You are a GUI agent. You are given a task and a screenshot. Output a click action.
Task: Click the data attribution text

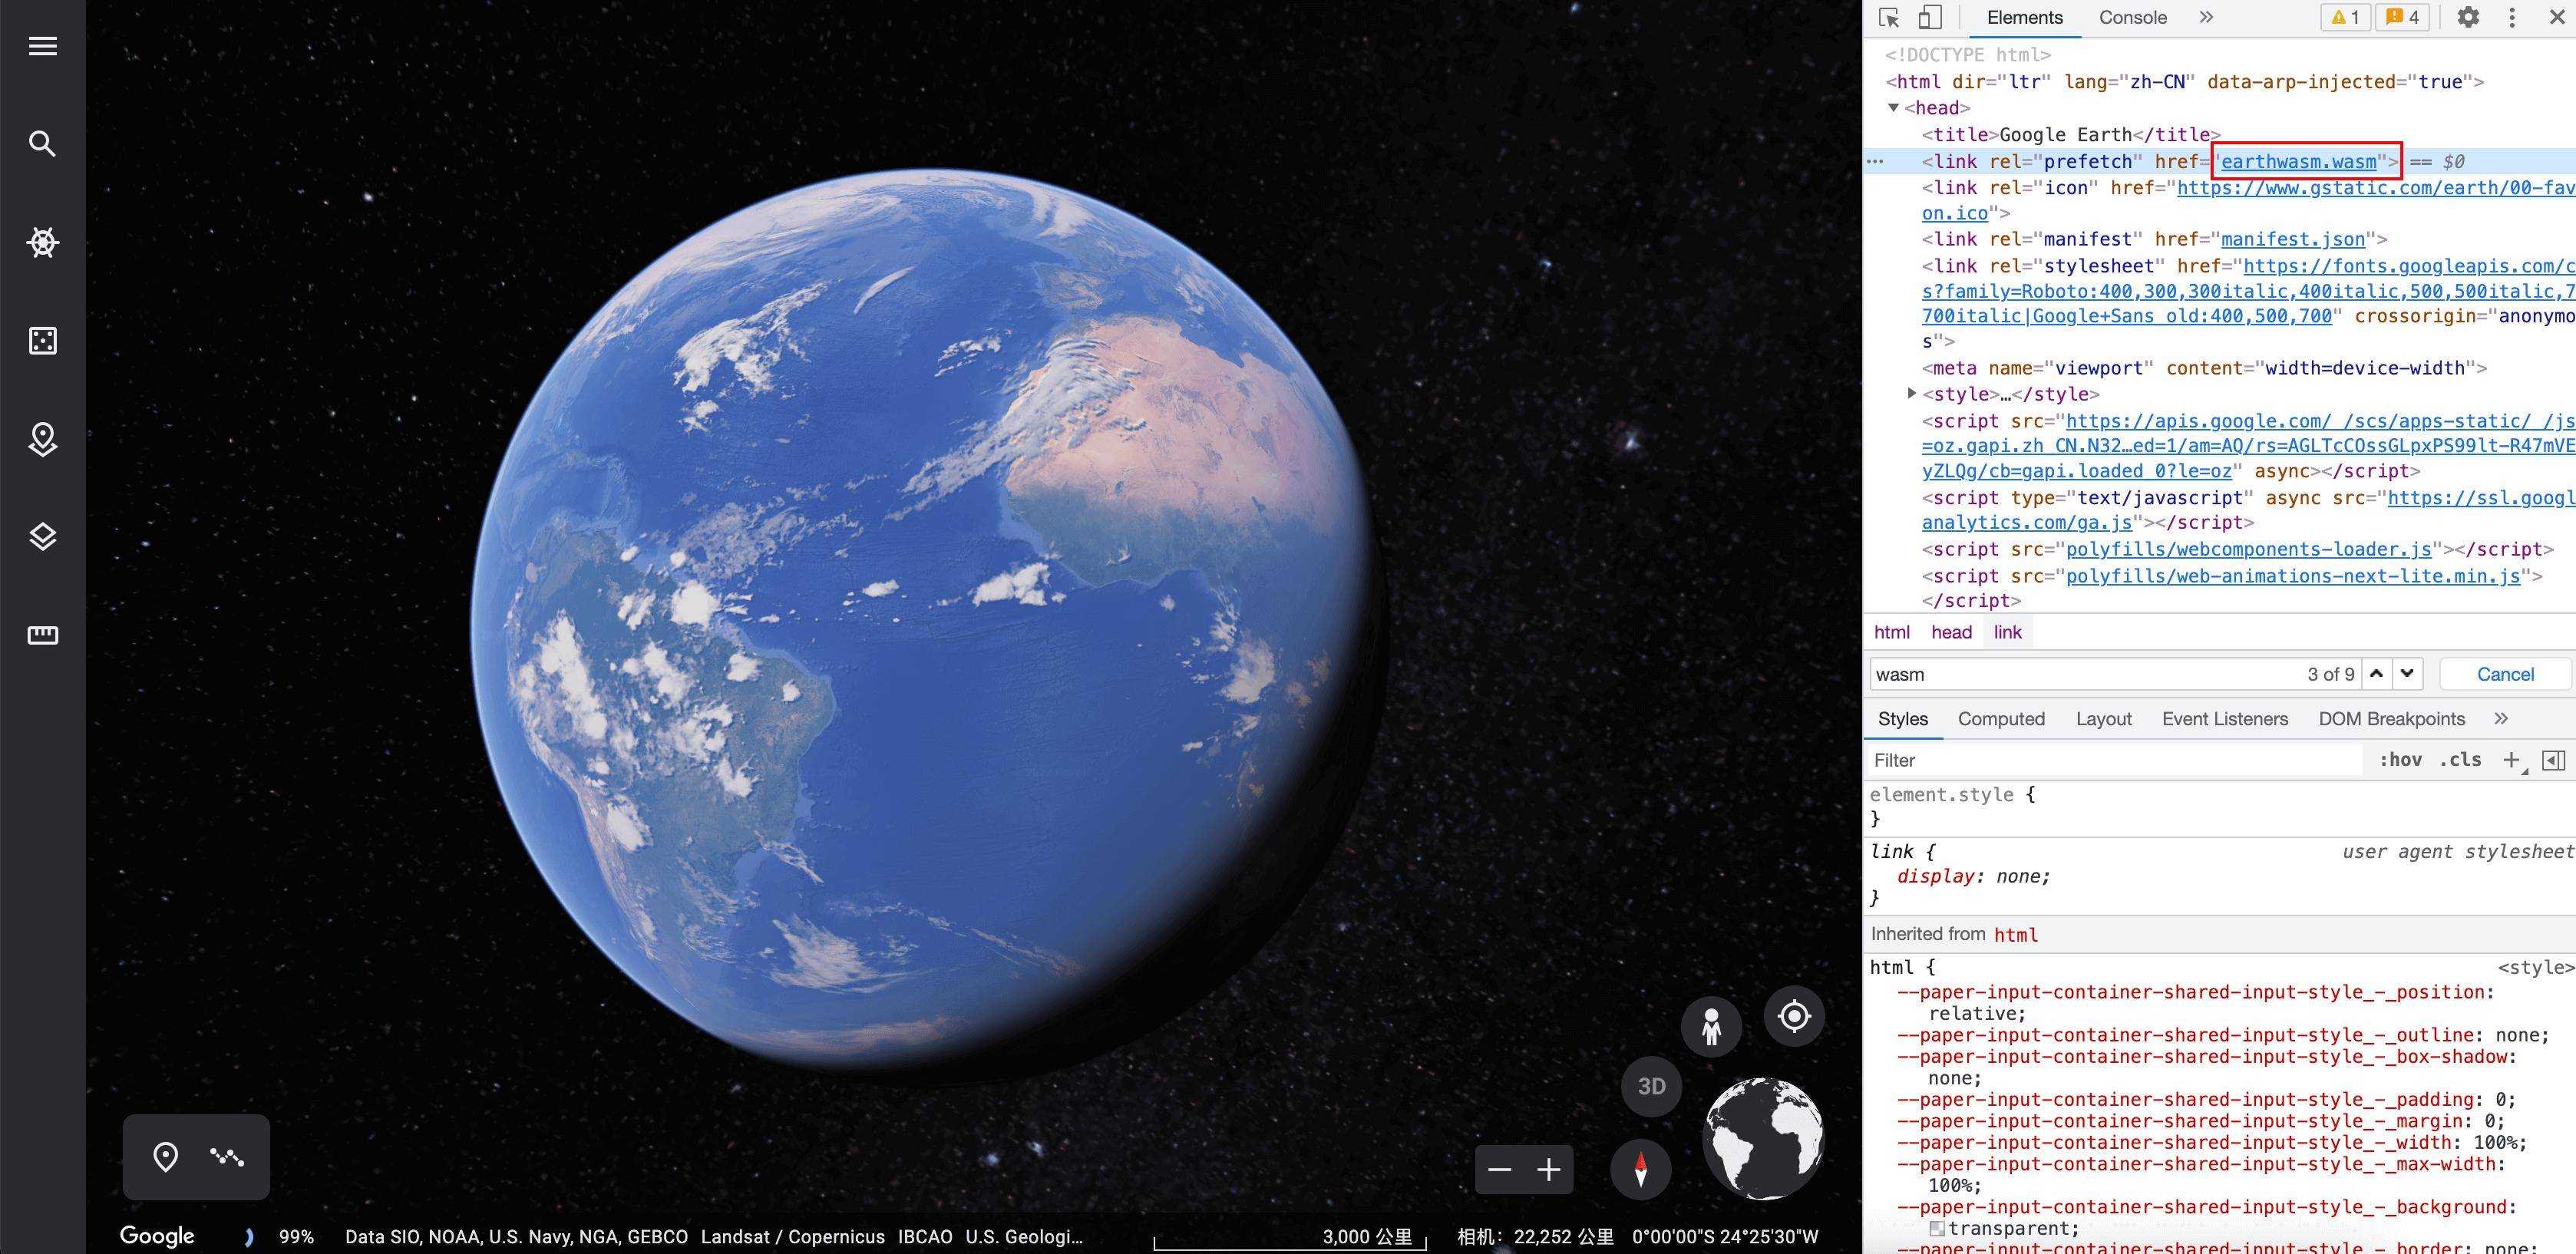[713, 1238]
